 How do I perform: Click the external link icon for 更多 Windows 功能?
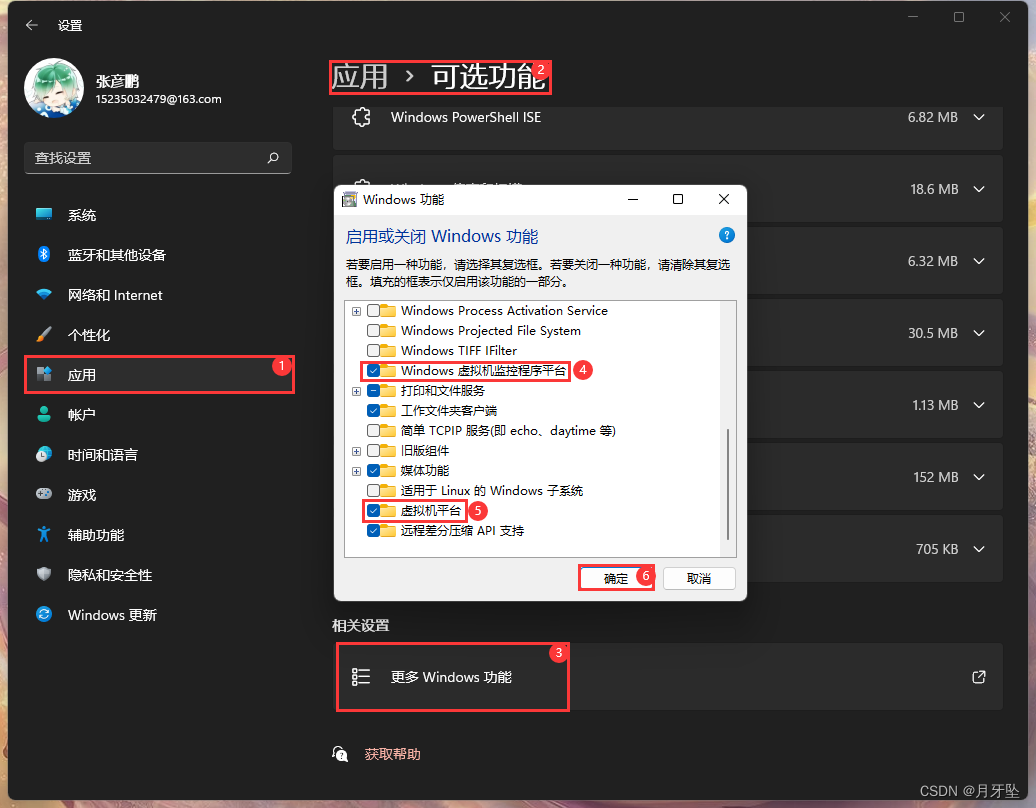tap(979, 677)
